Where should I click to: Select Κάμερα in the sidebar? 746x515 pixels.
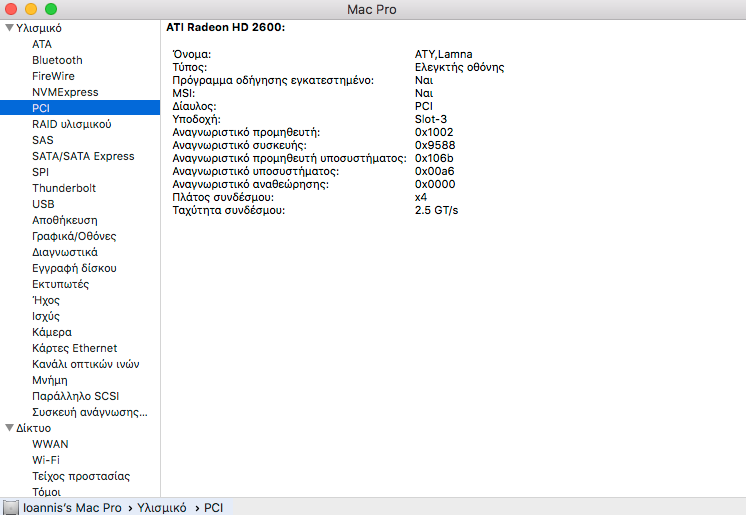52,332
